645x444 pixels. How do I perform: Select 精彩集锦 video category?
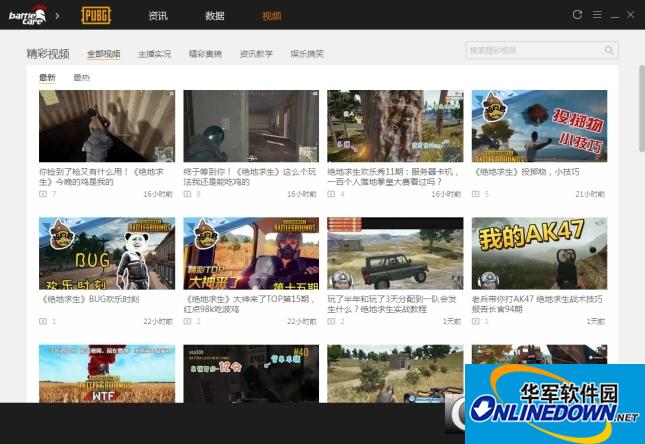pyautogui.click(x=205, y=53)
